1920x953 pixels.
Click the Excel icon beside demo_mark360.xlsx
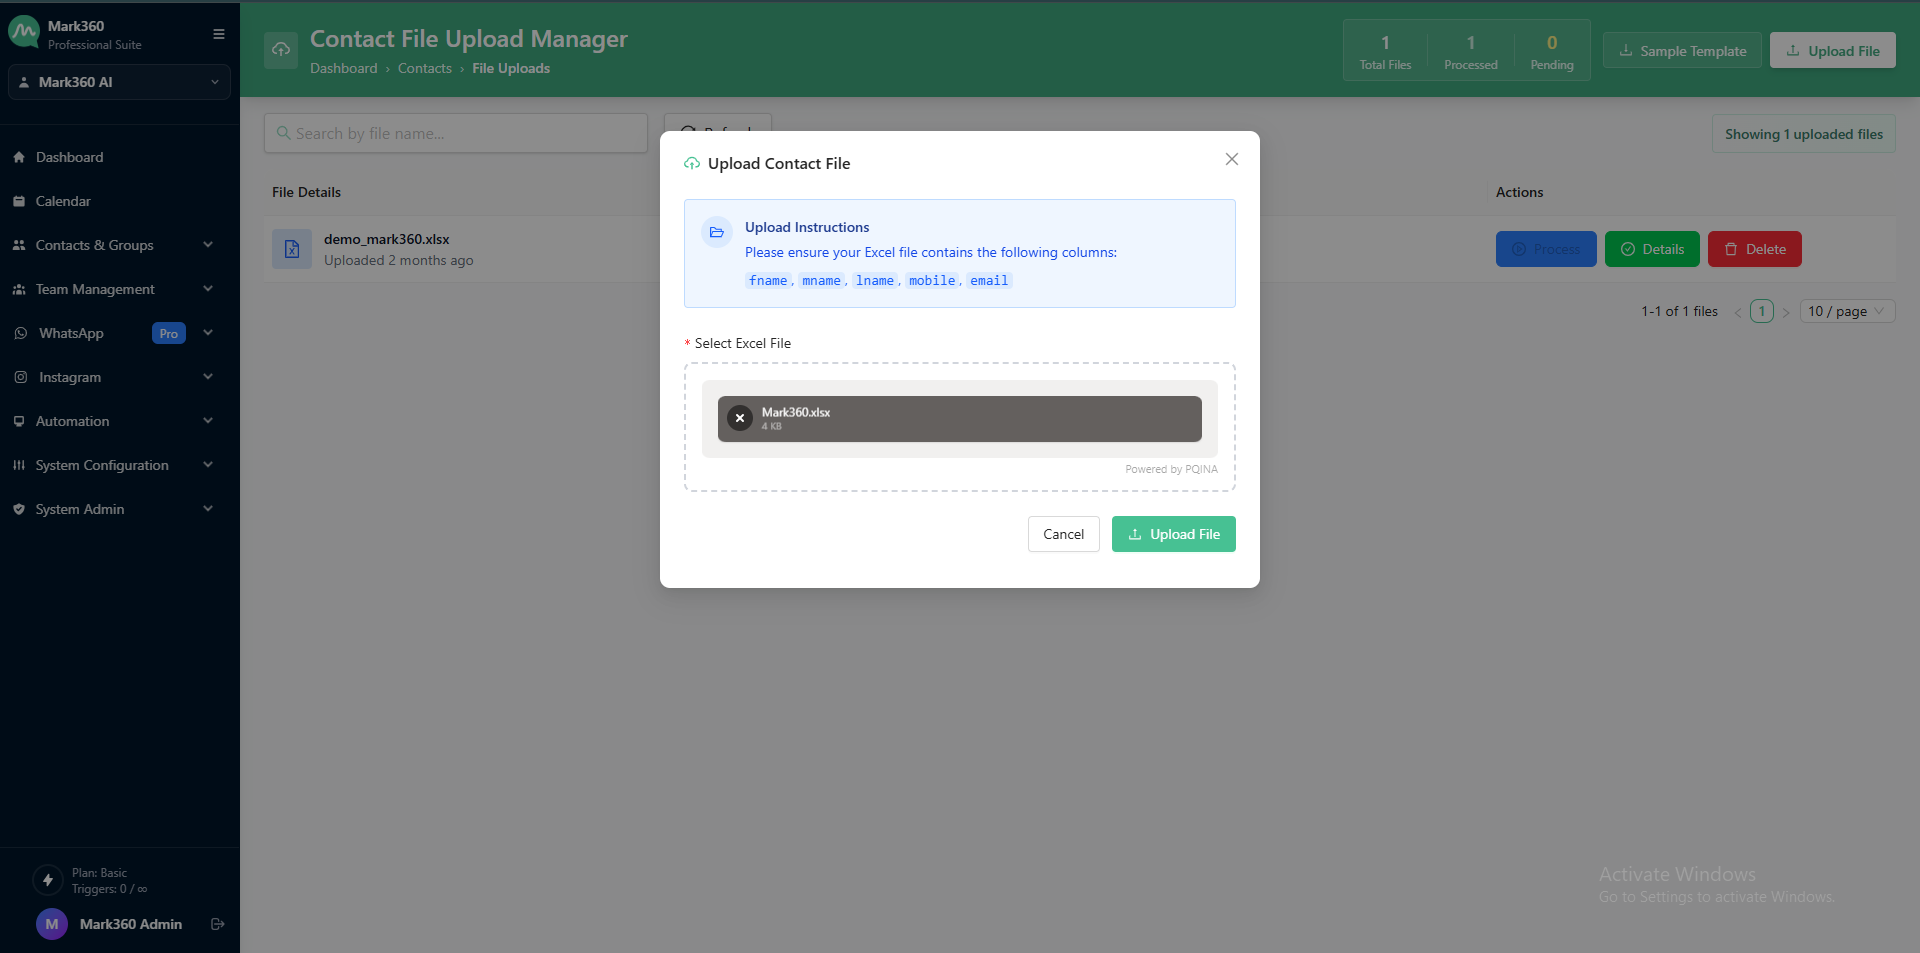pos(291,249)
